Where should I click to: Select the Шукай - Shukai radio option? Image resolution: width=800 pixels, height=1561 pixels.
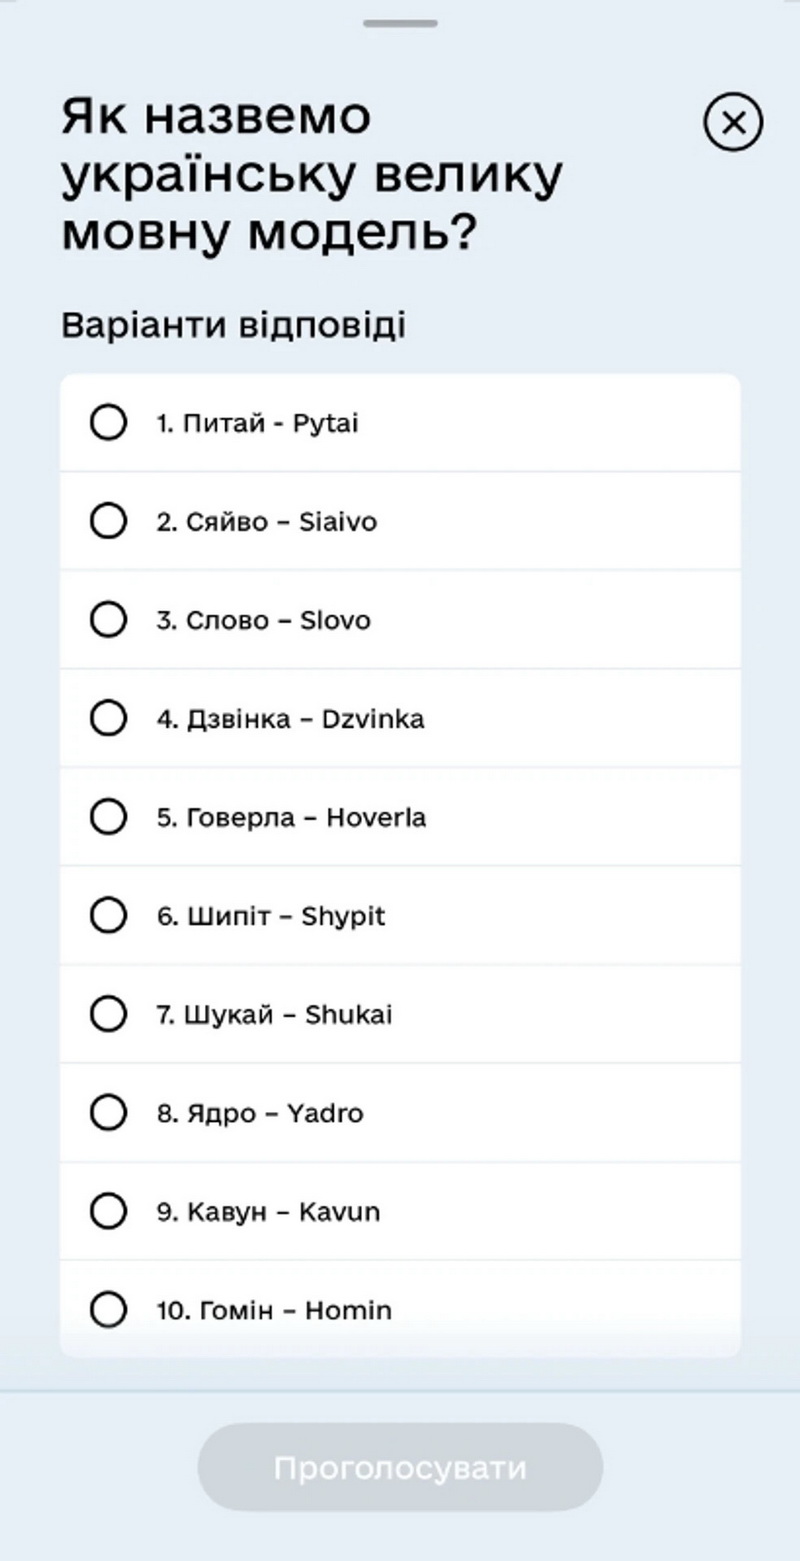coord(108,1014)
